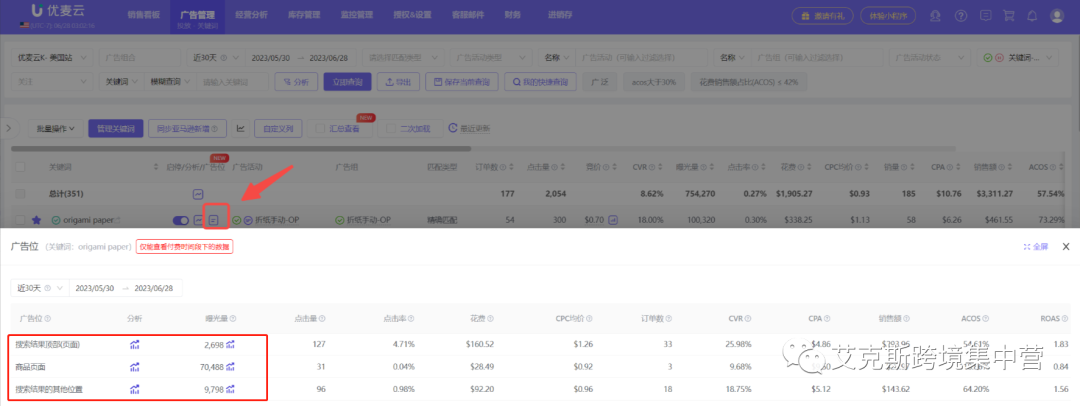
Task: Open ad placement icon in origami paper row
Action: click(214, 220)
